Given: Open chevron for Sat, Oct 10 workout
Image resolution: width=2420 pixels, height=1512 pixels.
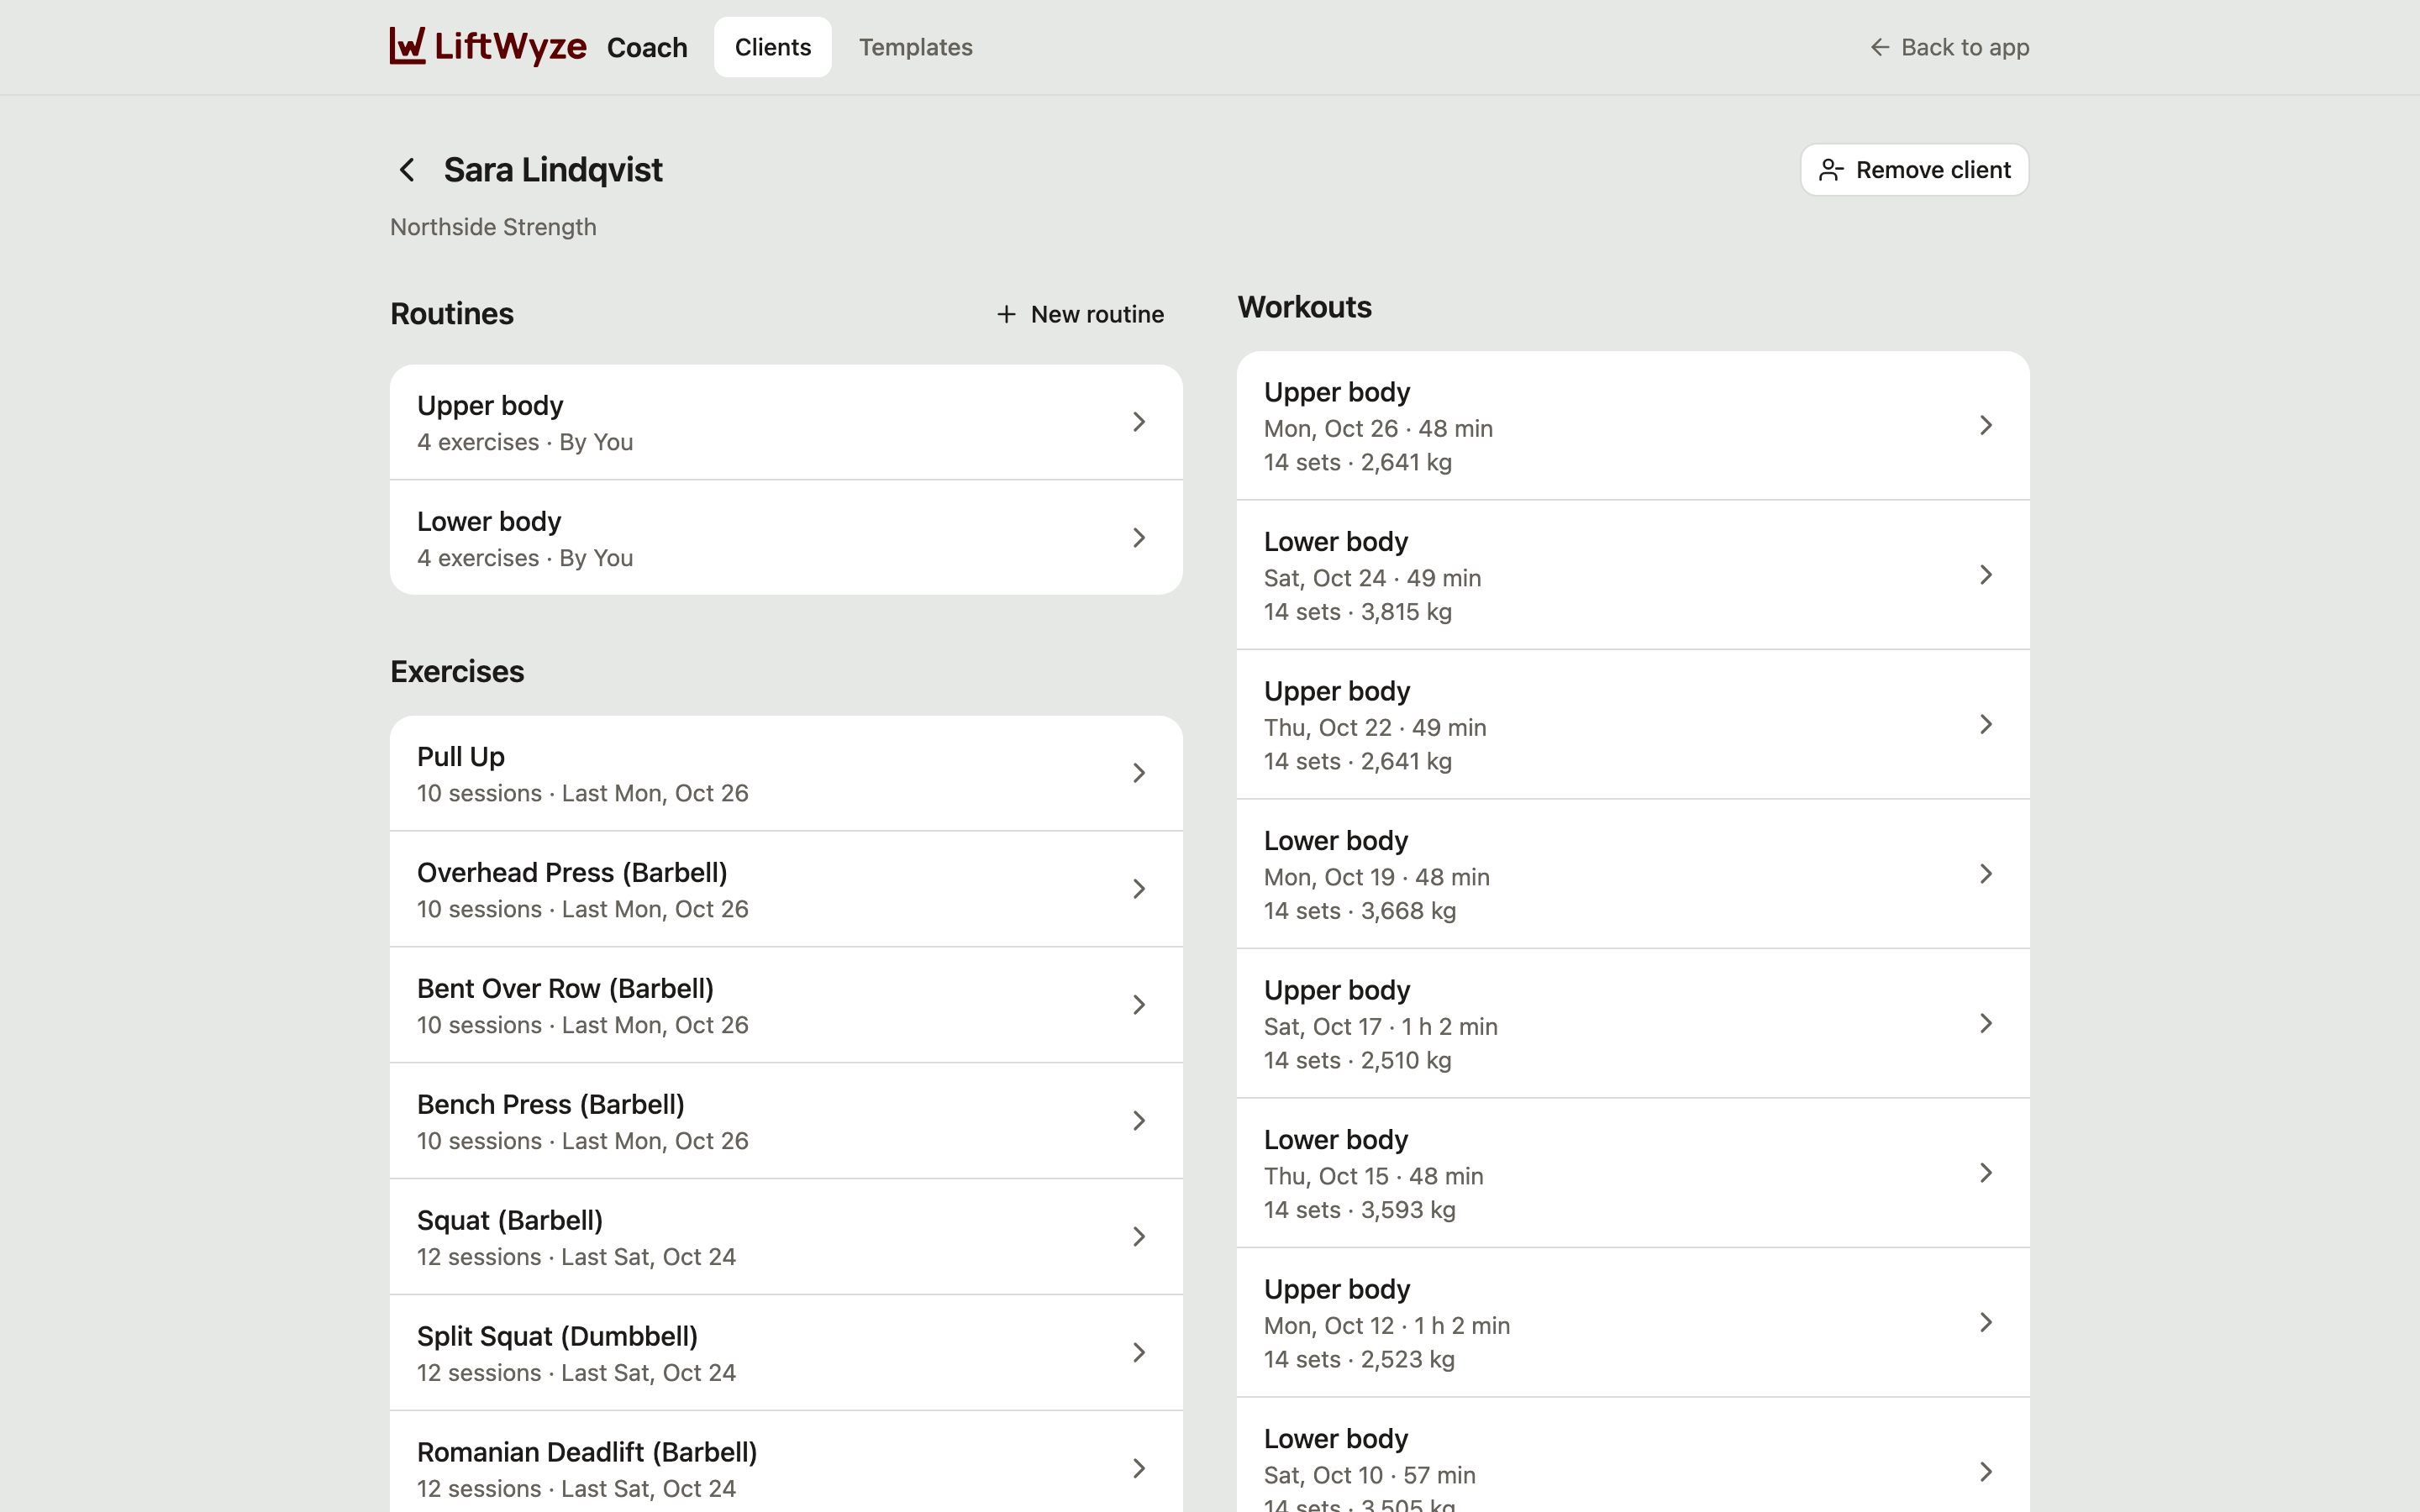Looking at the screenshot, I should [x=1986, y=1472].
